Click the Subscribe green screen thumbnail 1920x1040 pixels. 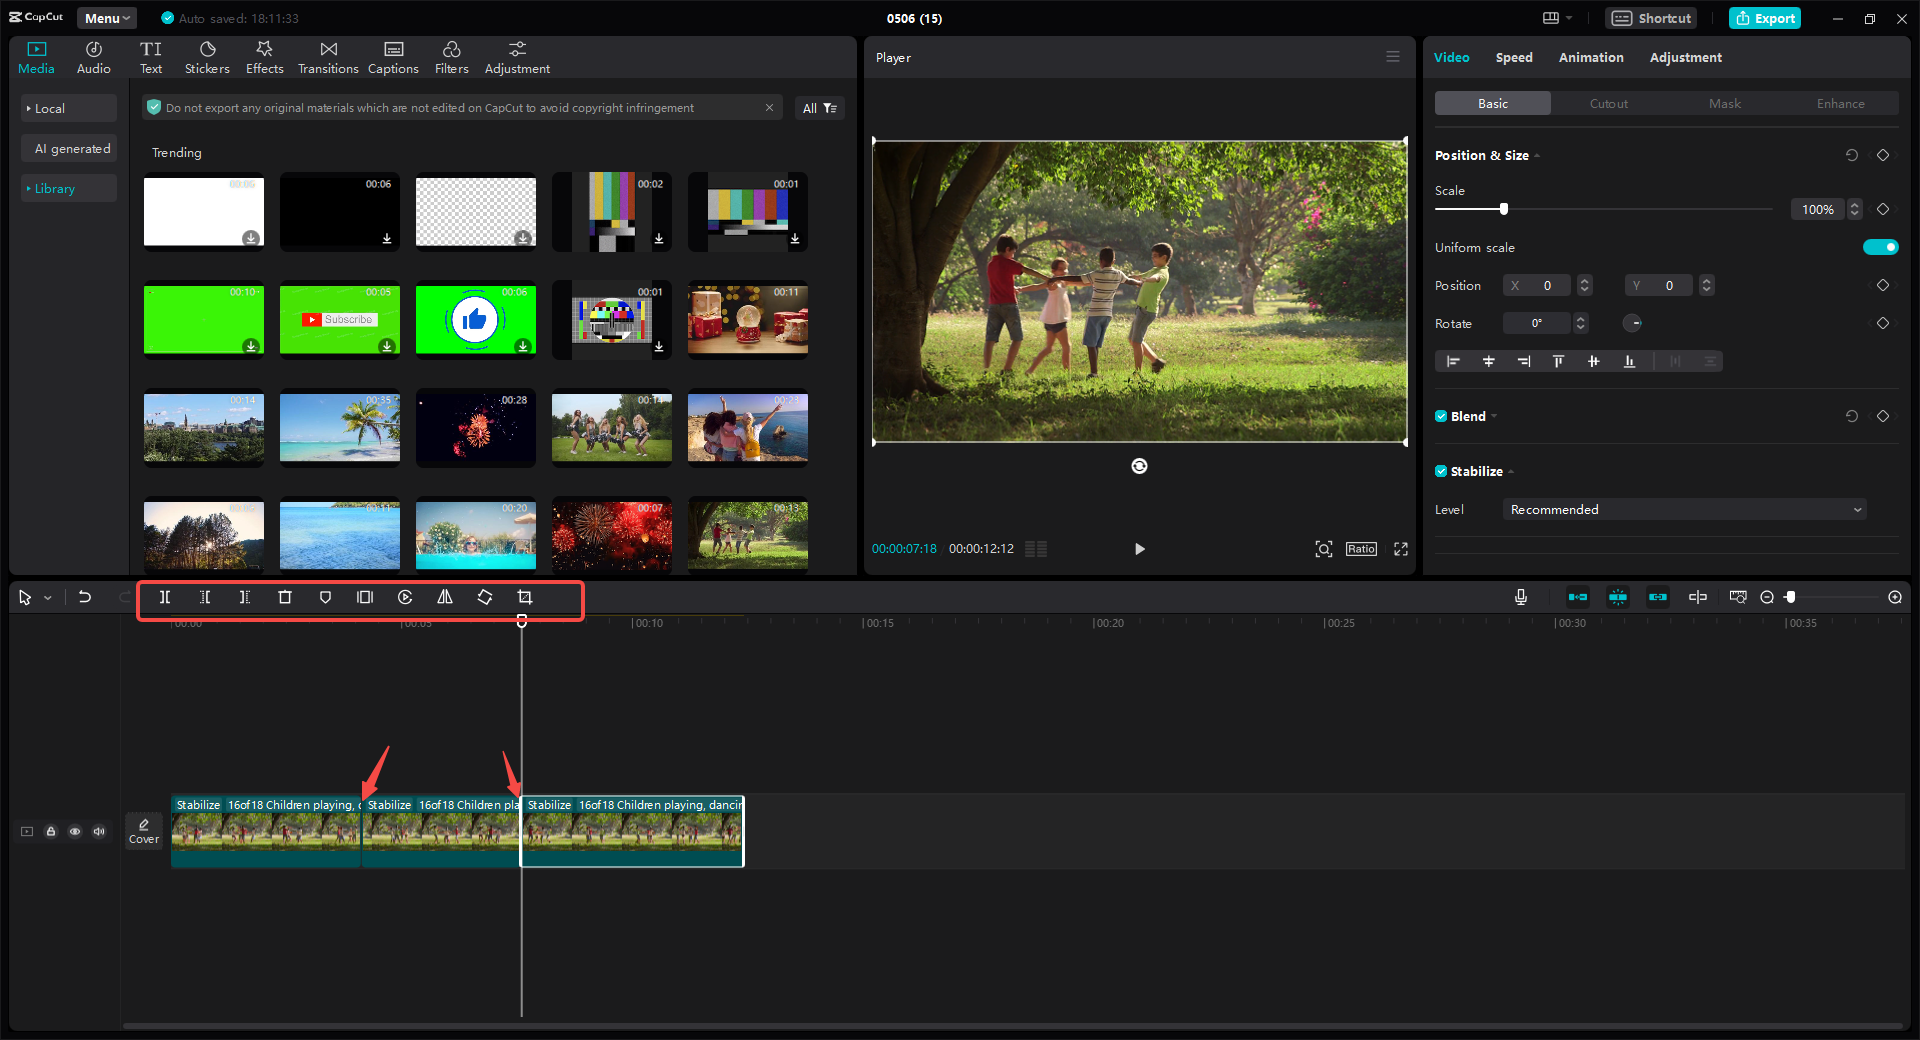pos(339,320)
